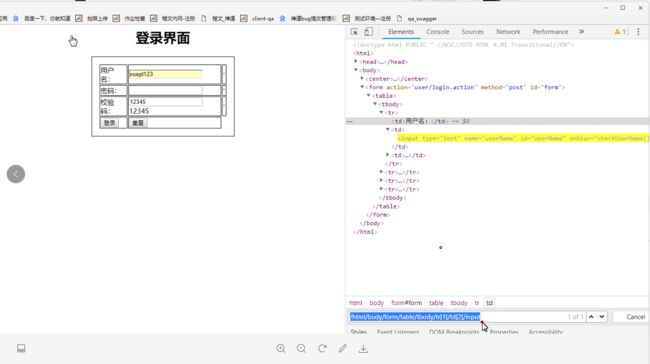Open the DevTools more tabs chevron
The height and width of the screenshot is (364, 650).
pos(582,32)
